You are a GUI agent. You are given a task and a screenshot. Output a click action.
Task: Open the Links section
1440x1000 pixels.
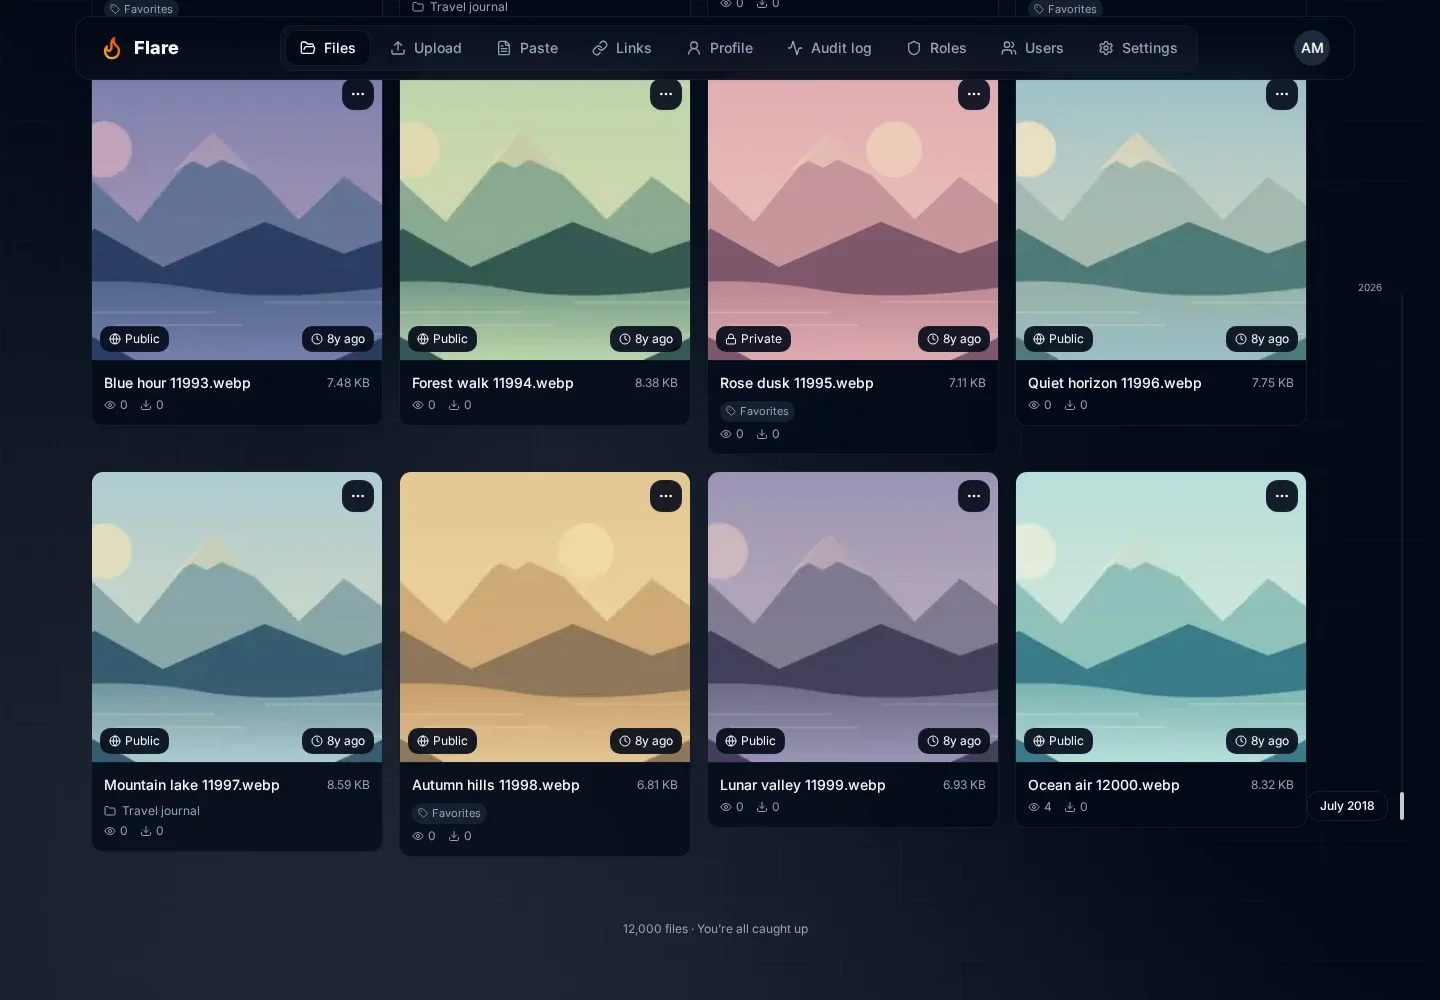tap(622, 48)
